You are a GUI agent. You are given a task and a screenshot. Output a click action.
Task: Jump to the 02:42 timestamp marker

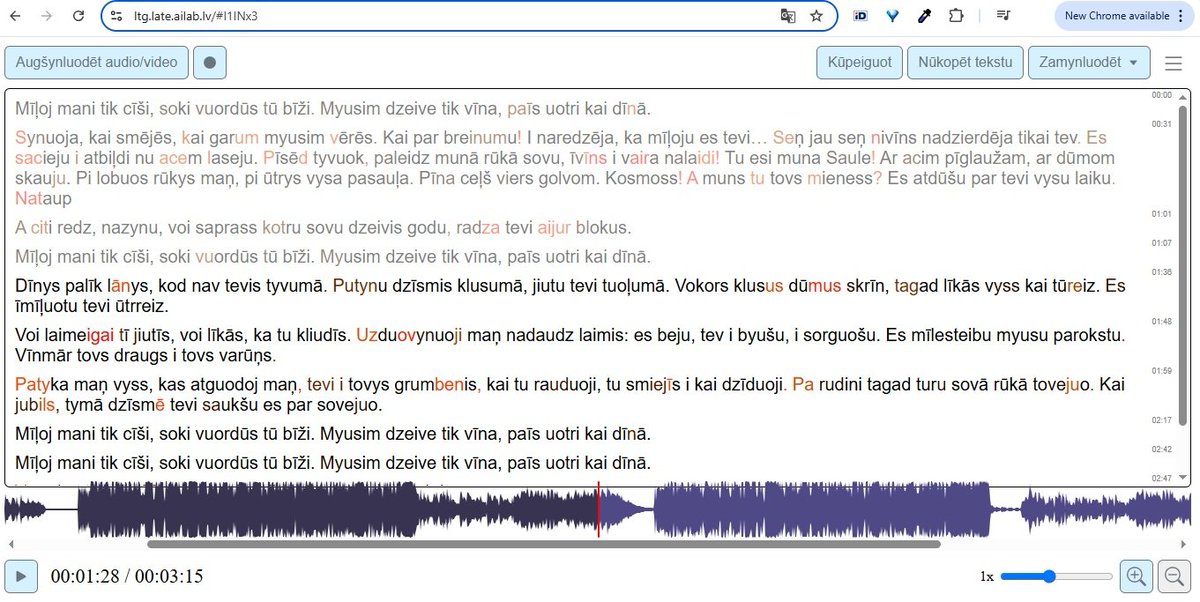(x=1162, y=449)
